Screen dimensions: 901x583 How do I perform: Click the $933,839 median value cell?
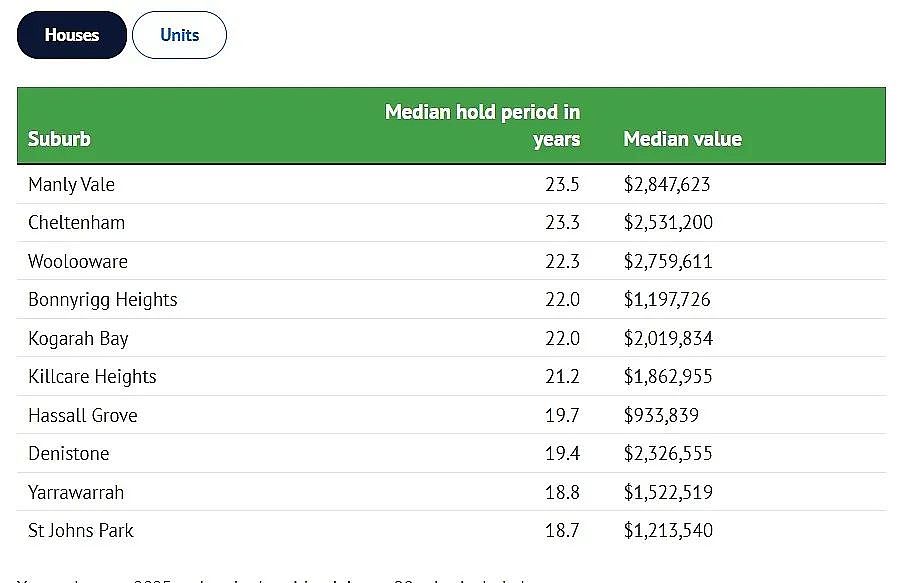(x=661, y=415)
